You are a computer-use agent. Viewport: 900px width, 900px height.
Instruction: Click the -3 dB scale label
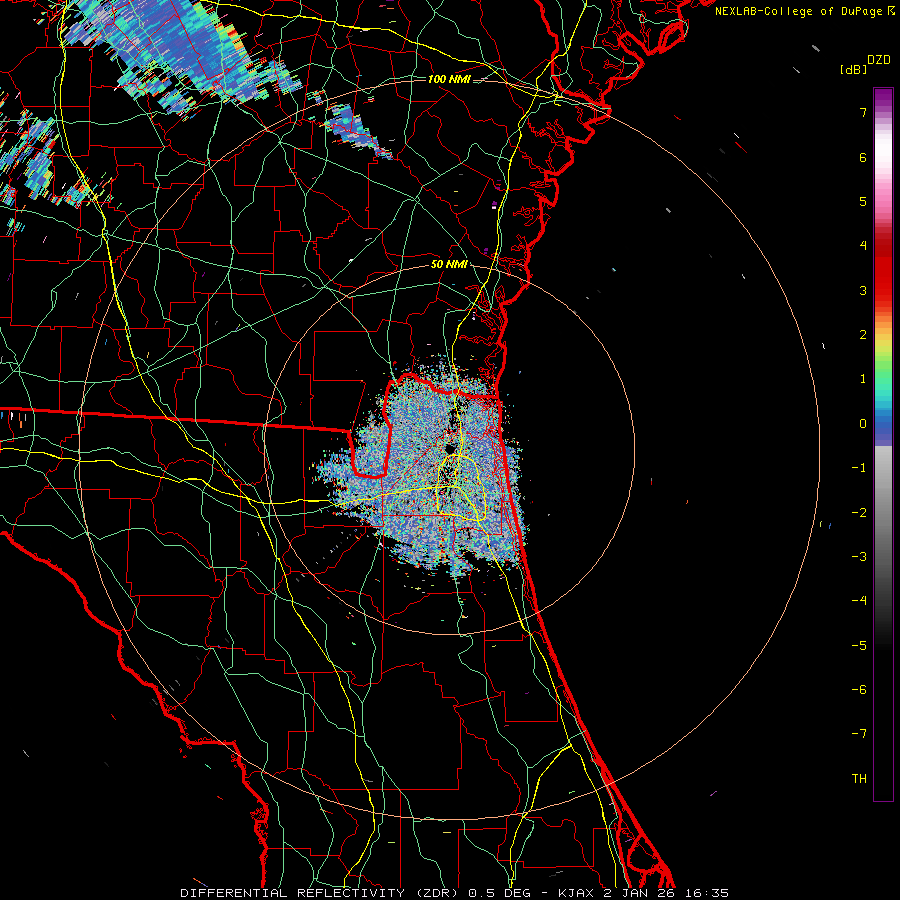(859, 557)
